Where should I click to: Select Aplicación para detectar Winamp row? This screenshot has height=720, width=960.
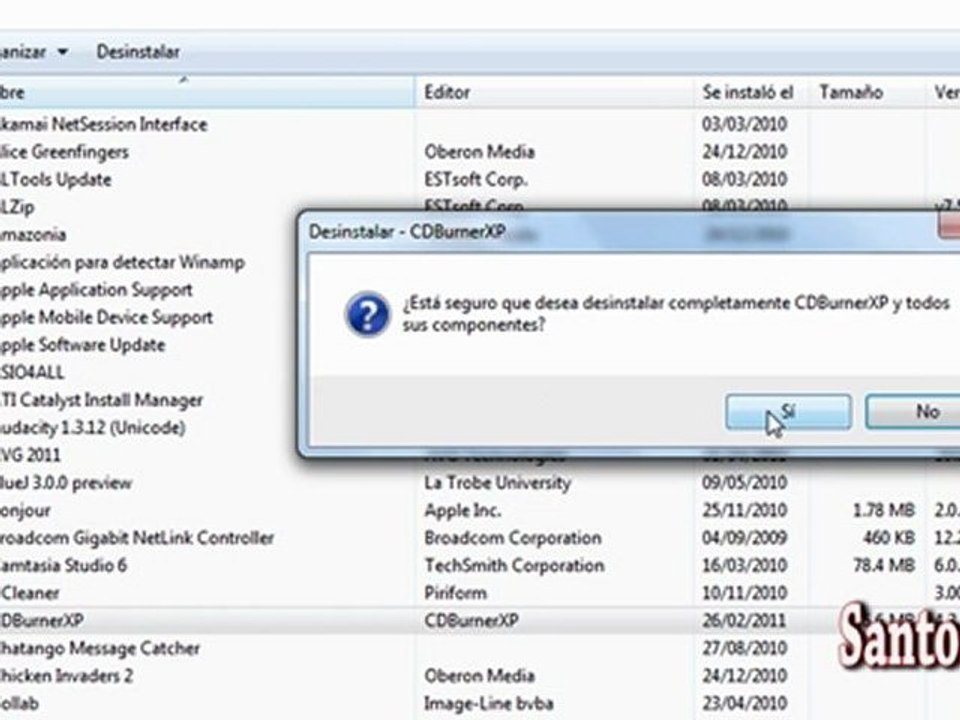(x=122, y=262)
